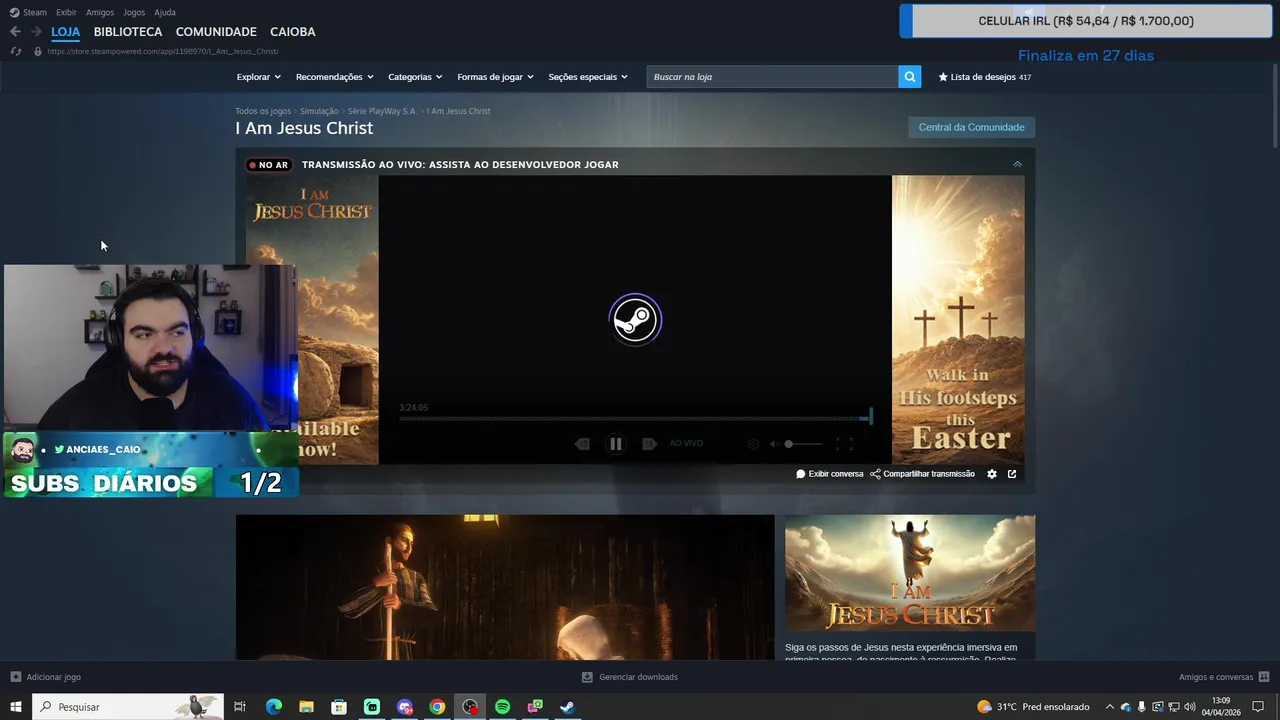Image resolution: width=1280 pixels, height=720 pixels.
Task: Open the CAIOBA profile tab
Action: pyautogui.click(x=292, y=32)
